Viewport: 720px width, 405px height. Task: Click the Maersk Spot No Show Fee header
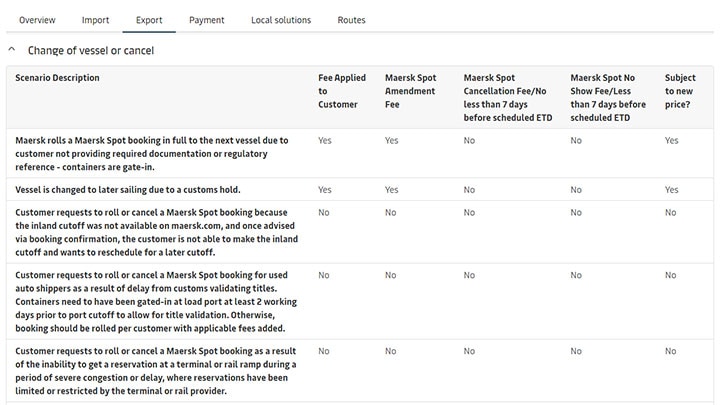tap(608, 97)
